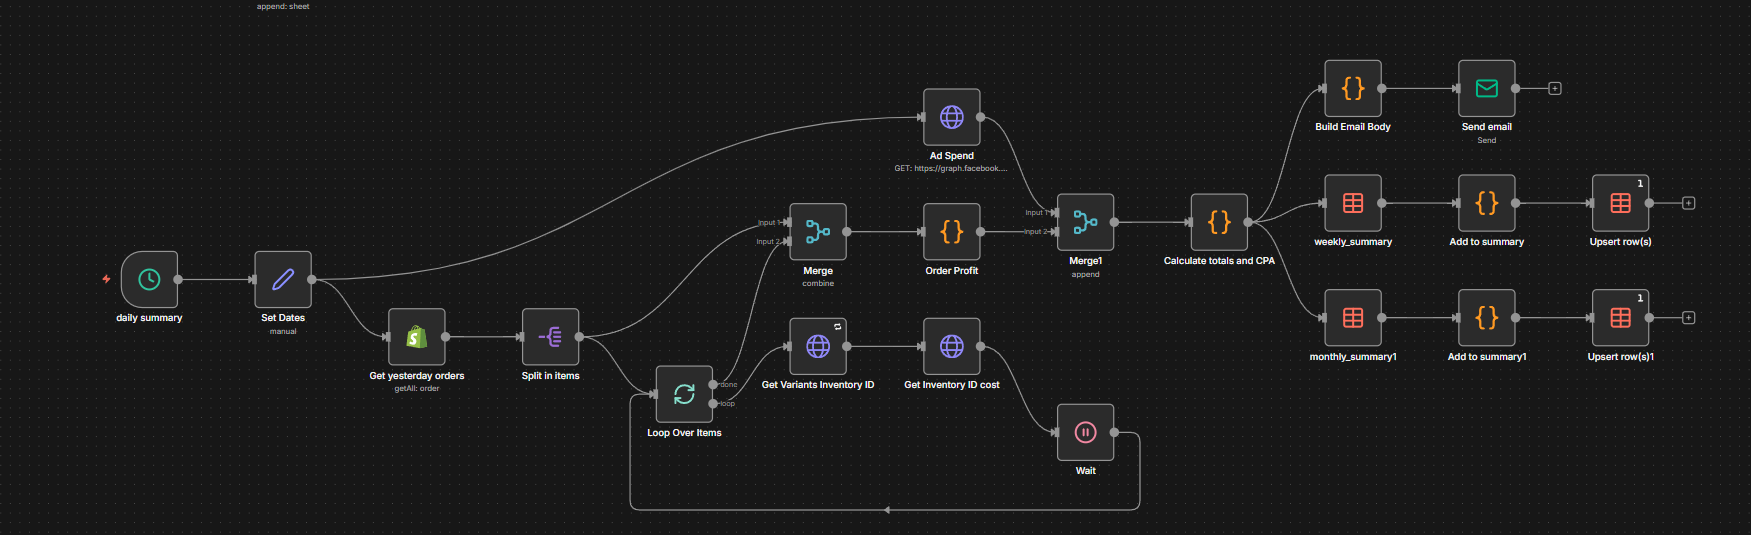Open the Merge1 append node
The image size is (1751, 535).
1086,222
